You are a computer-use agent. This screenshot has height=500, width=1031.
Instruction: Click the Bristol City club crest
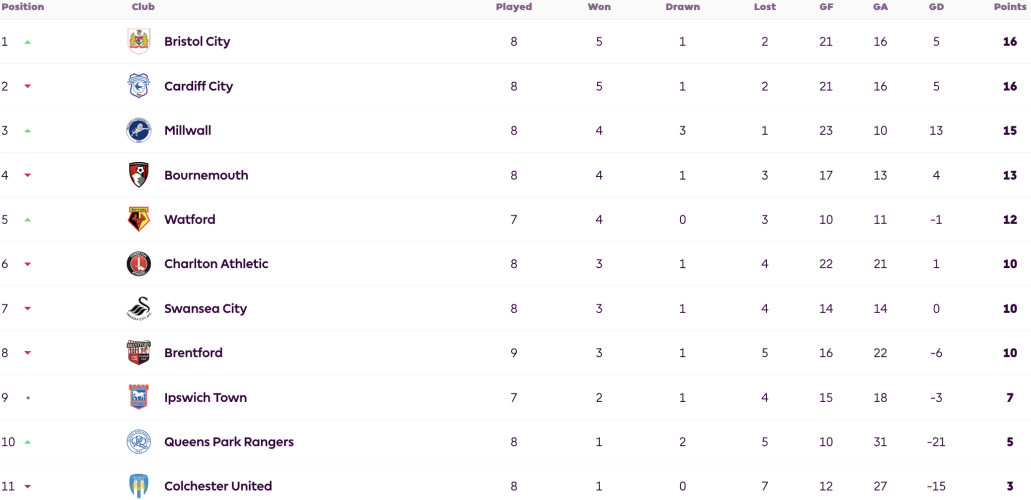139,41
